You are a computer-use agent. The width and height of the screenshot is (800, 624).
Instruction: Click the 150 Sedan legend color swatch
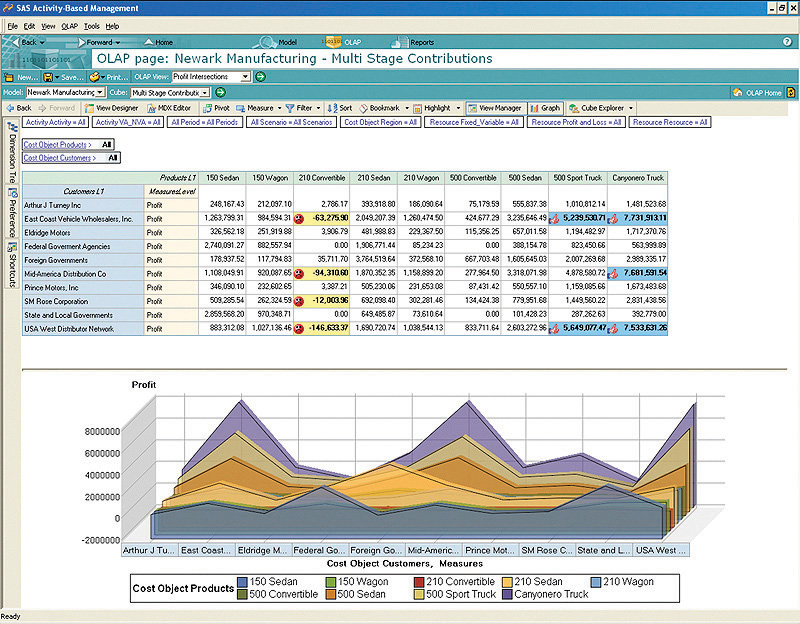point(242,582)
